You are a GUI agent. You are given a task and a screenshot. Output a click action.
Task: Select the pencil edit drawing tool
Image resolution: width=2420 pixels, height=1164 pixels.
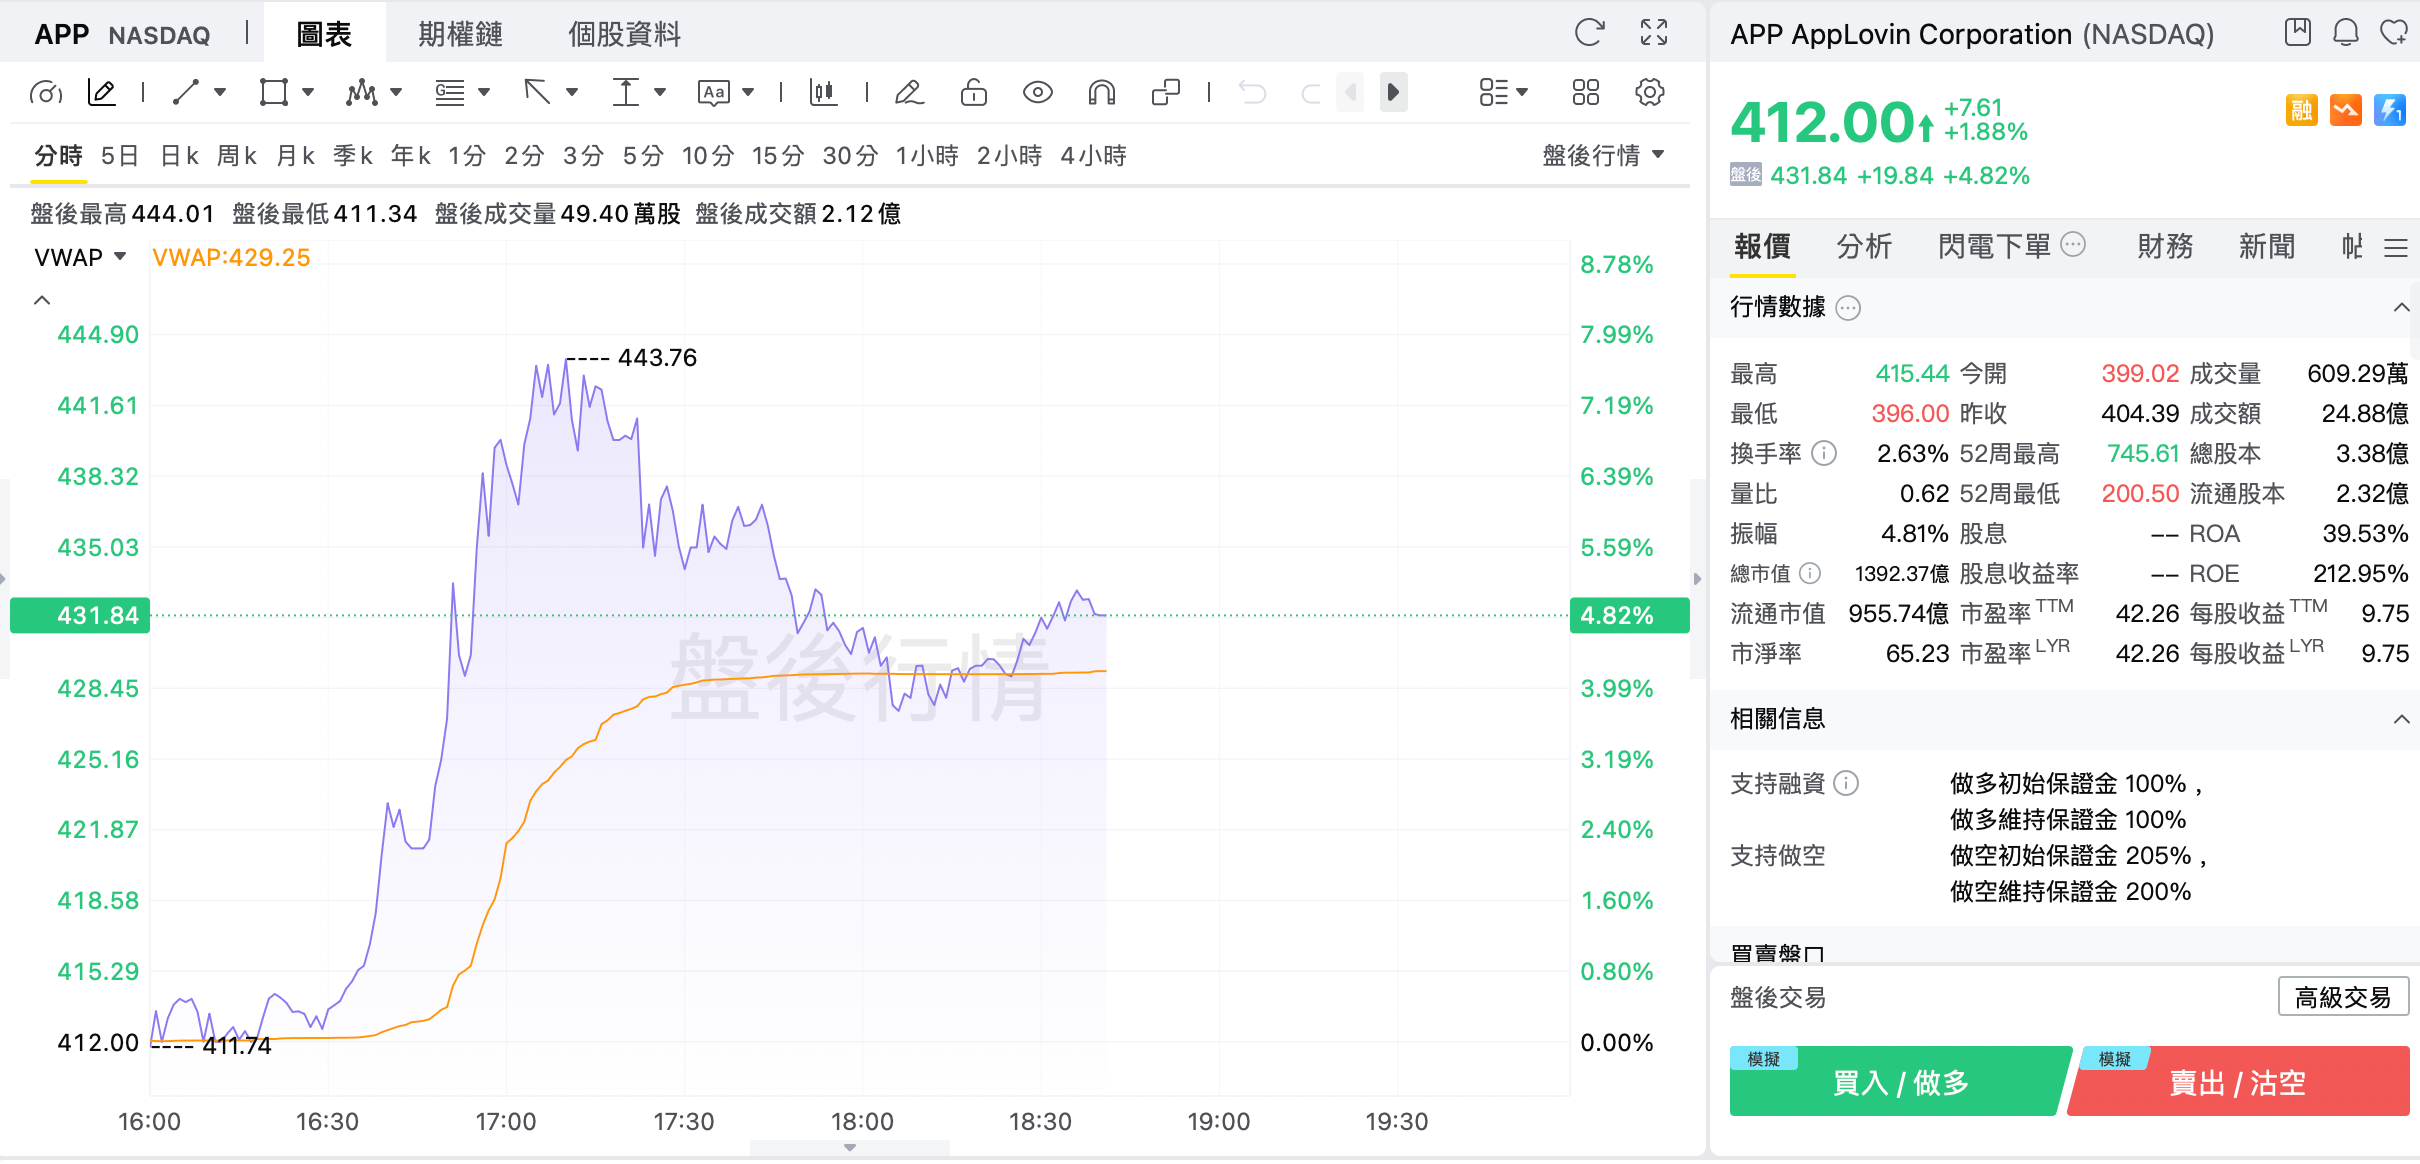pyautogui.click(x=102, y=93)
